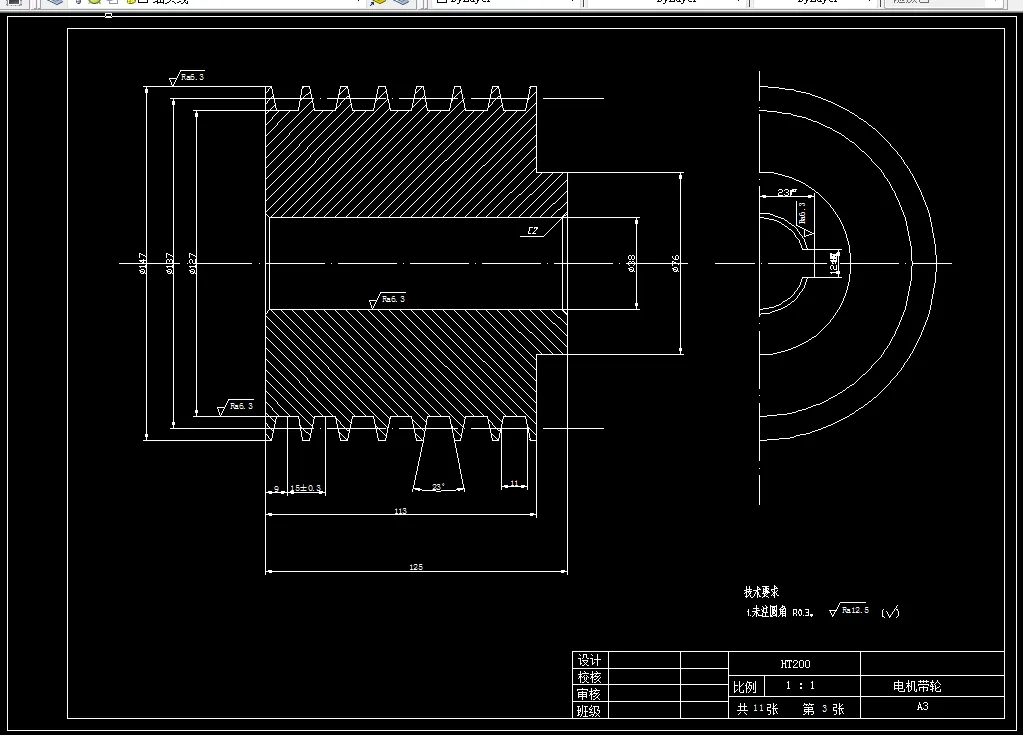Viewport: 1023px width, 735px height.
Task: Click the 15±0.3 groove pitch dimension
Action: tap(306, 488)
